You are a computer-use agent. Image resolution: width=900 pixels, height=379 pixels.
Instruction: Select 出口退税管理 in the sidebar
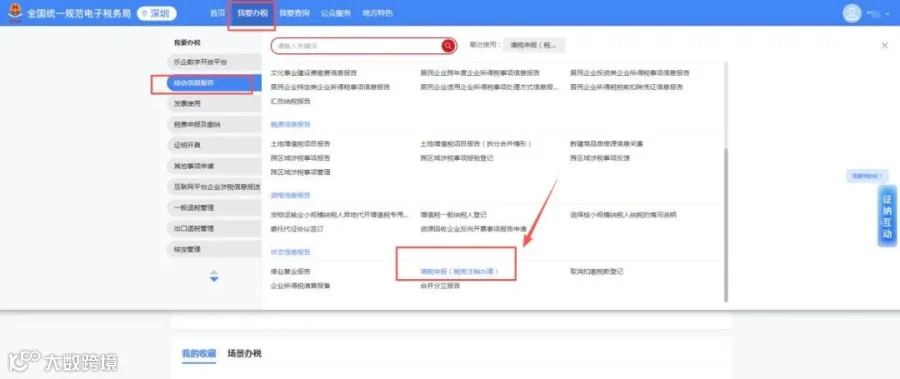click(214, 228)
